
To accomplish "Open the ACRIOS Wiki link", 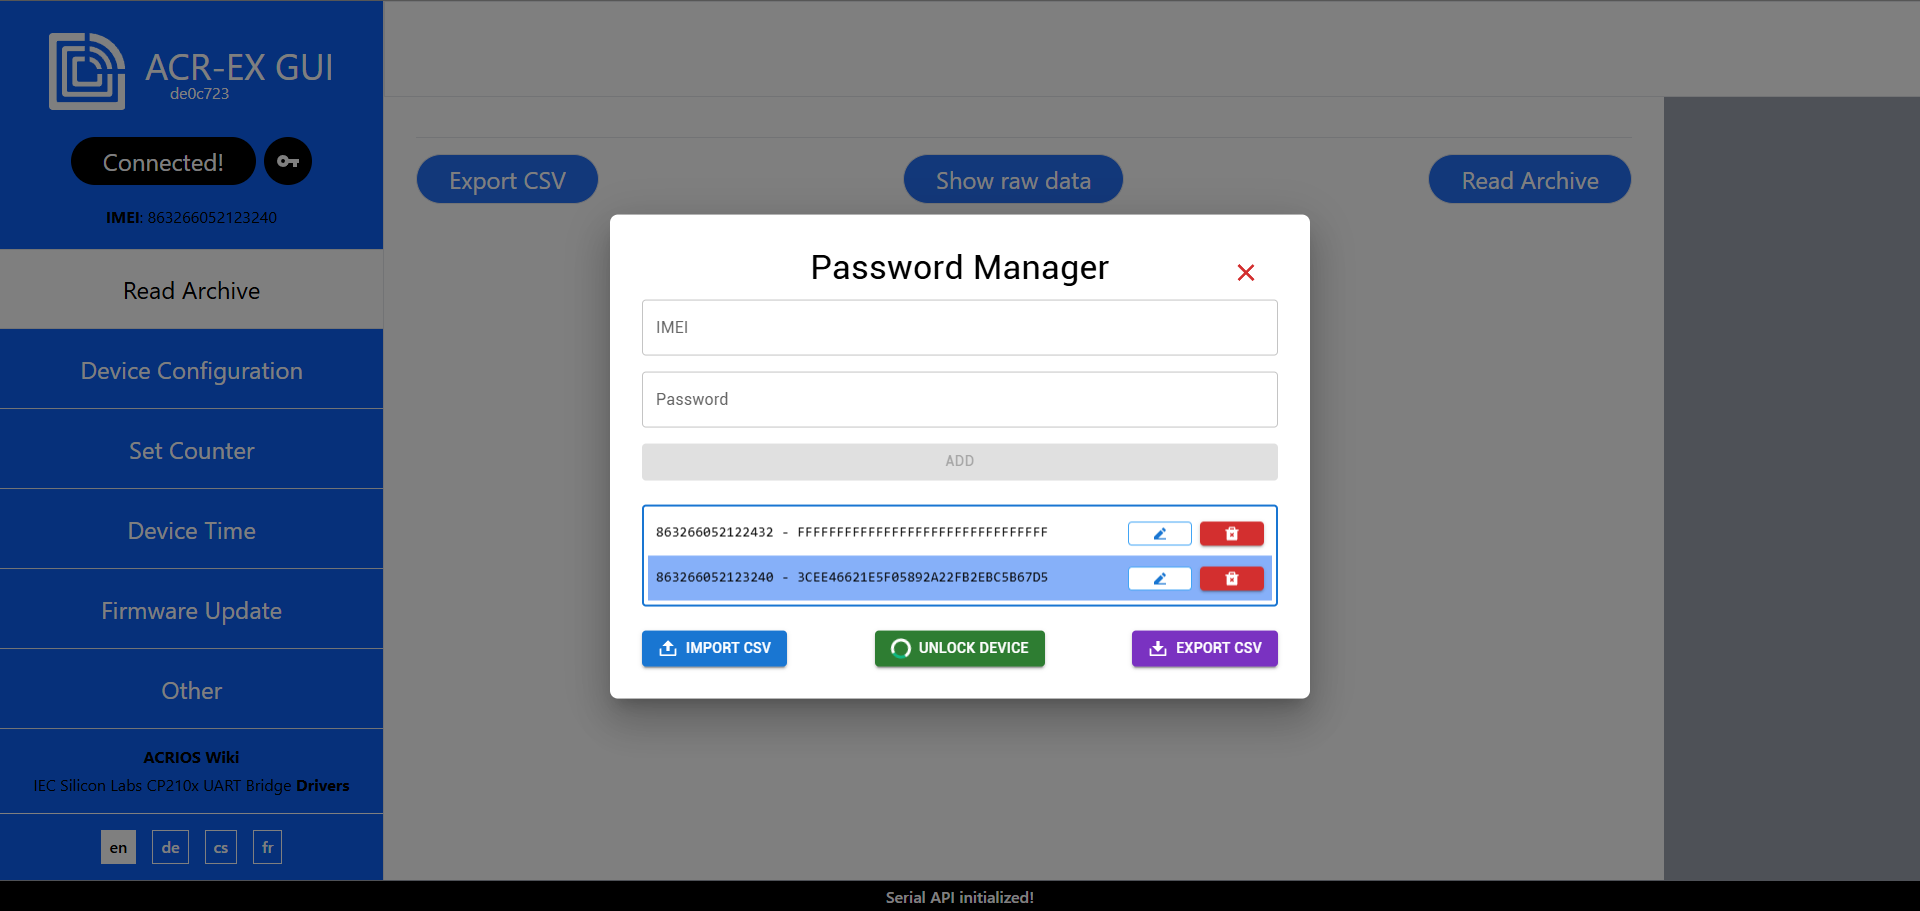I will click(191, 757).
